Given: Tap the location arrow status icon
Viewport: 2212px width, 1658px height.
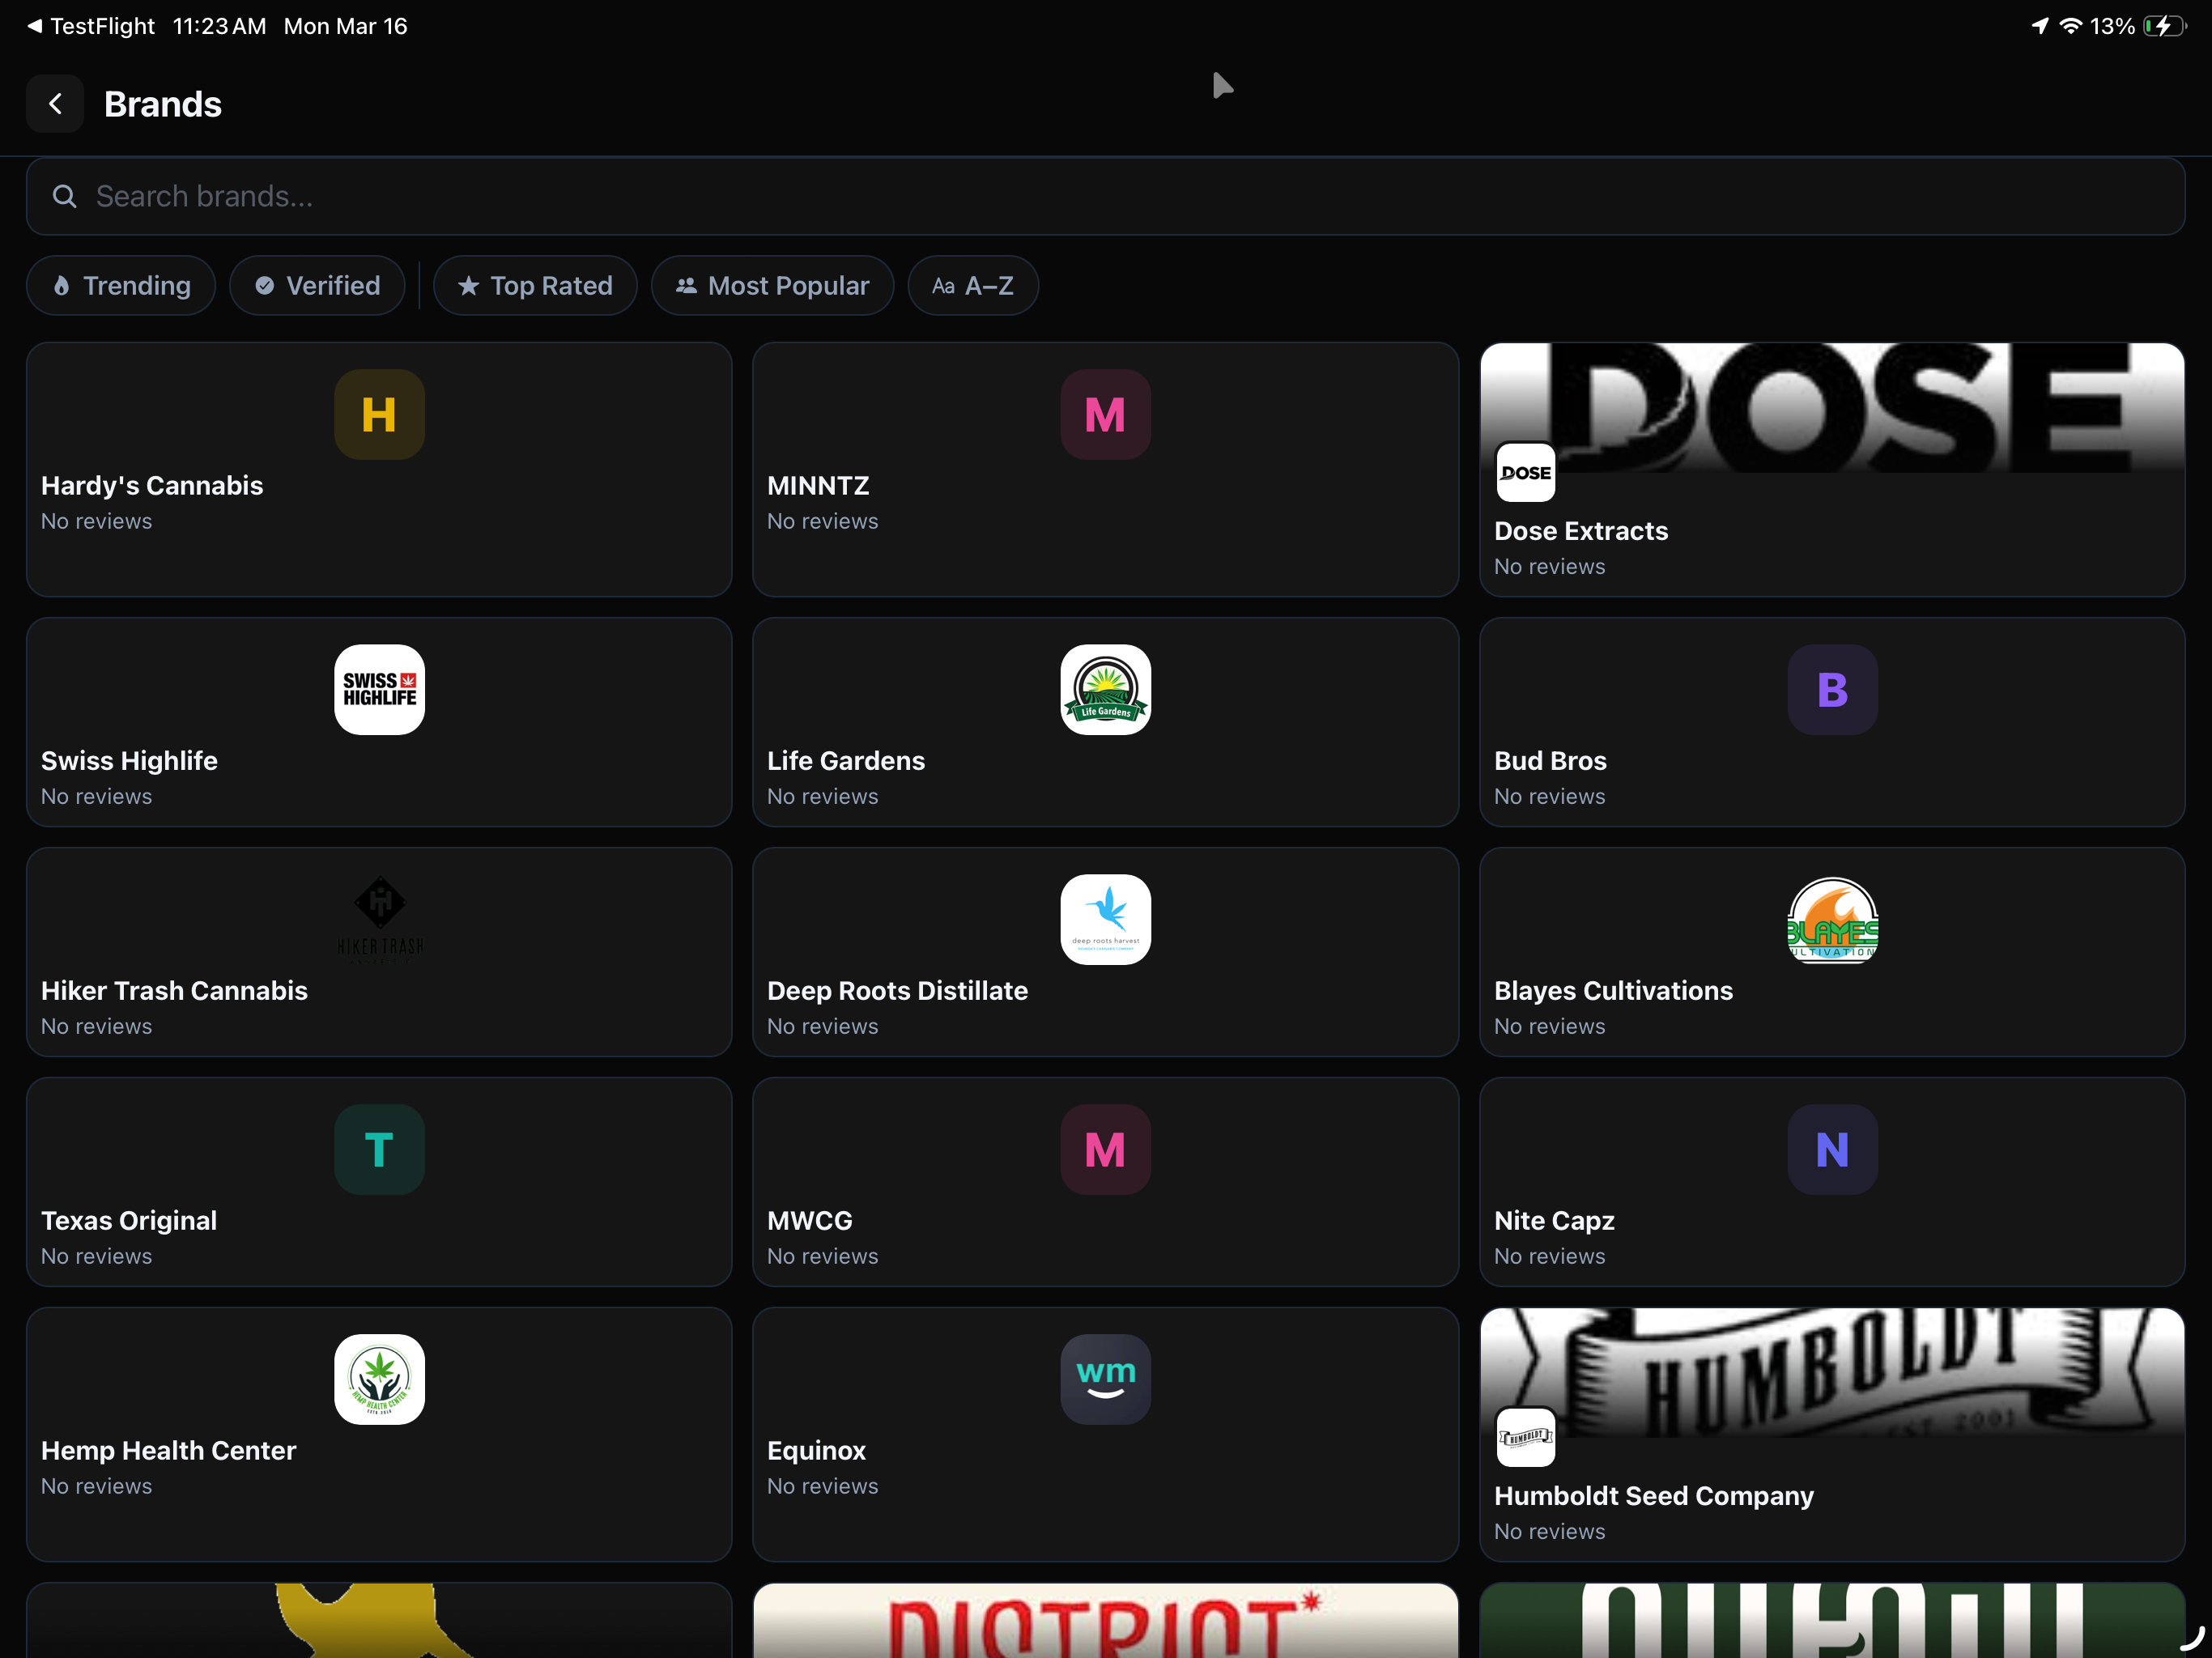Looking at the screenshot, I should [2040, 26].
